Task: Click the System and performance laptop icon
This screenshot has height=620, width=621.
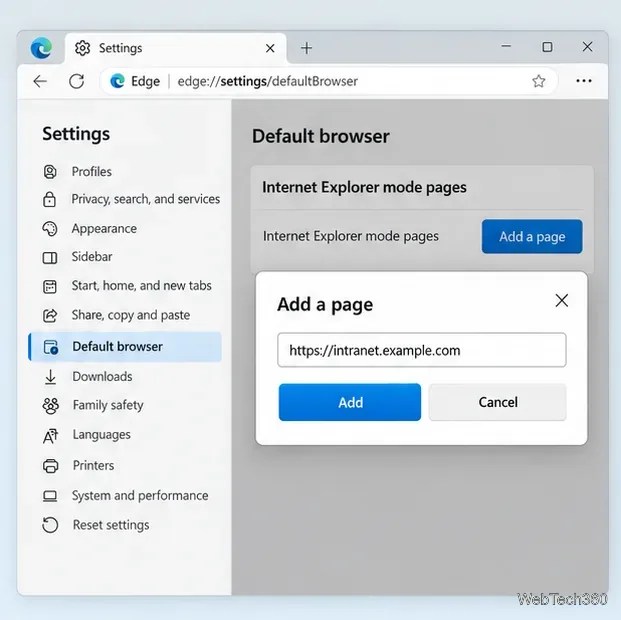Action: [x=50, y=496]
